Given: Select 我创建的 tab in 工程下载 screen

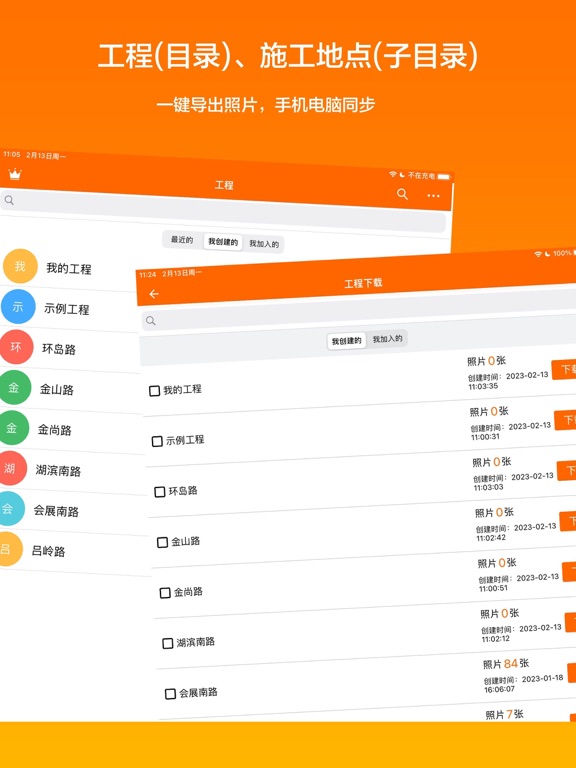Looking at the screenshot, I should tap(346, 341).
